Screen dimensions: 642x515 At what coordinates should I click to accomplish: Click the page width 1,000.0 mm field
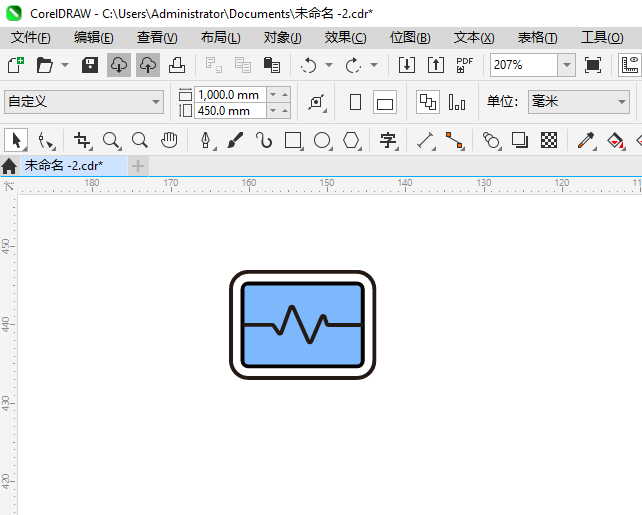click(230, 95)
